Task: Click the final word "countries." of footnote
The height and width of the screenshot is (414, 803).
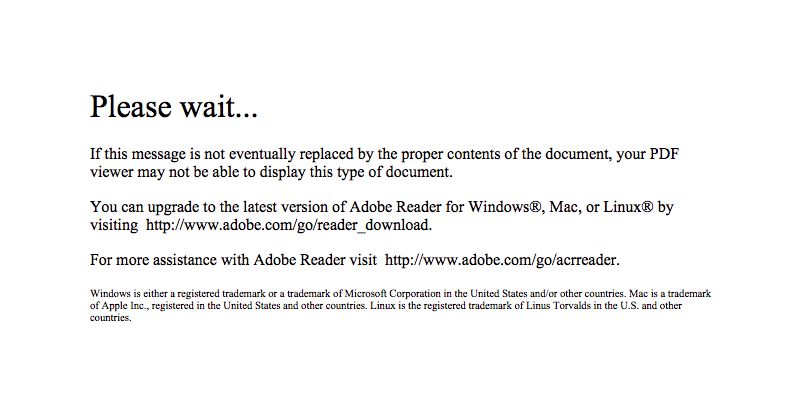Action: click(x=111, y=318)
